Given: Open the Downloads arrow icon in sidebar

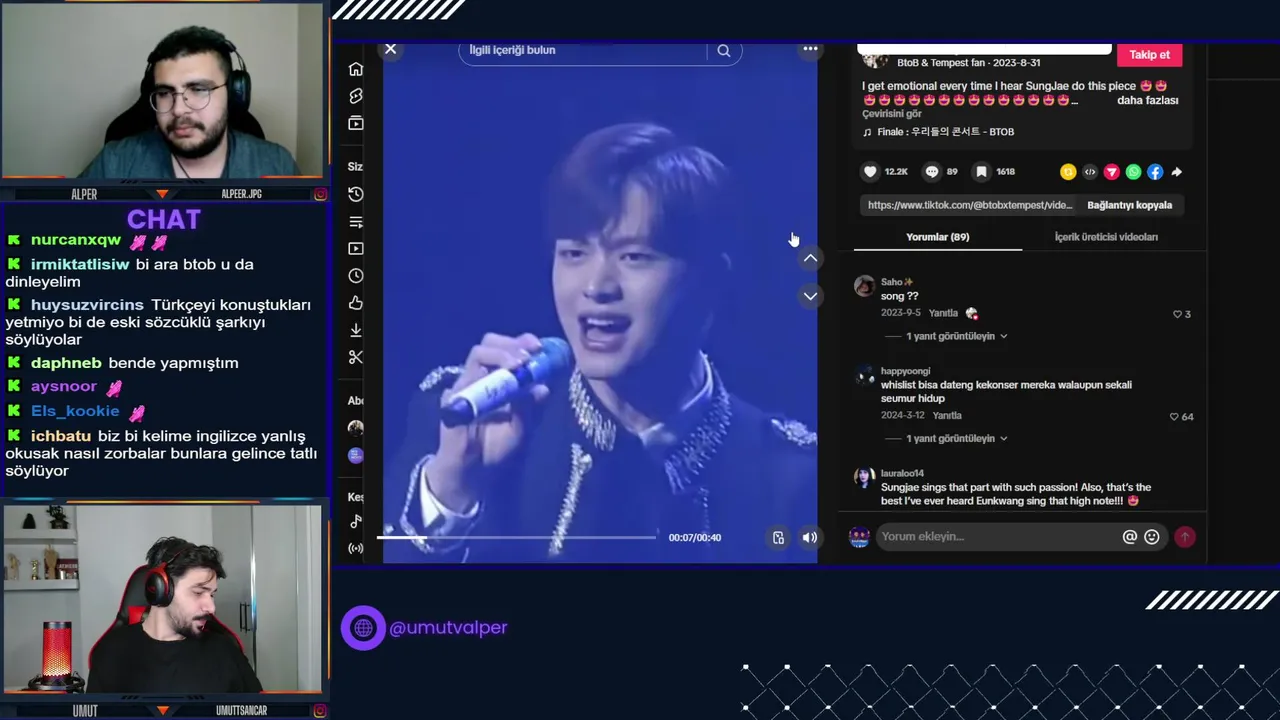Looking at the screenshot, I should pos(356,330).
